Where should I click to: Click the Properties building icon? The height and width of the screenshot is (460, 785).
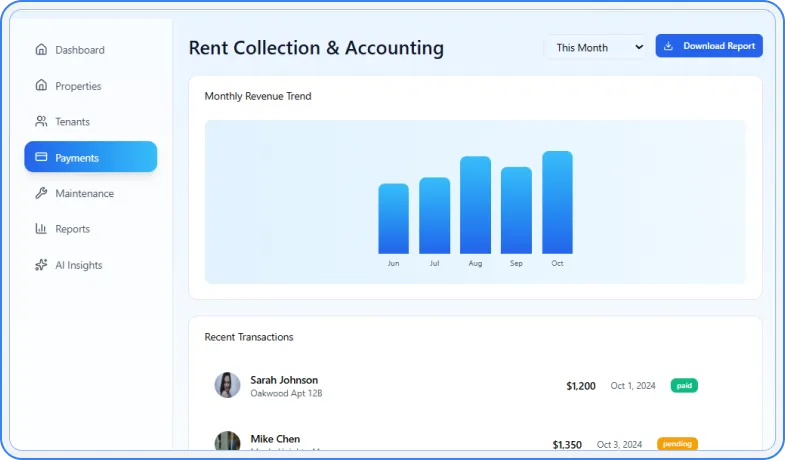click(41, 86)
